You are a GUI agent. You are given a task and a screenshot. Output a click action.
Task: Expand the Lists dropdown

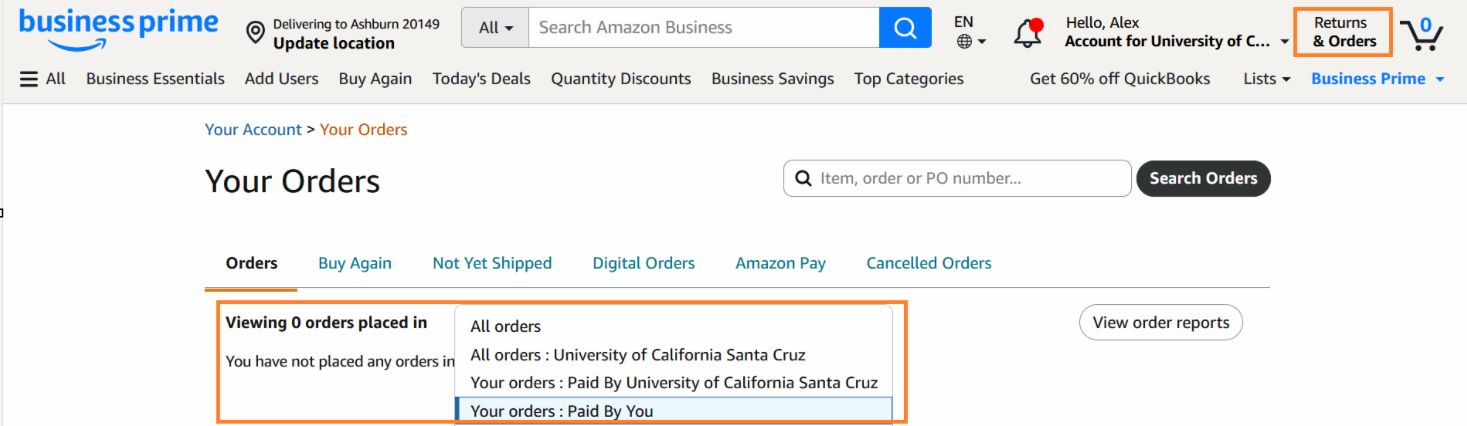coord(1266,78)
